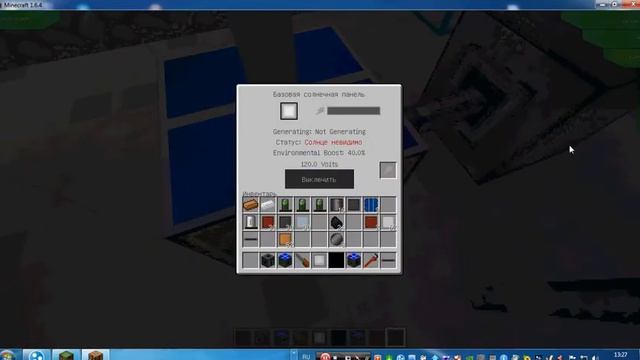Click the Generating: Not Generating line

click(319, 132)
